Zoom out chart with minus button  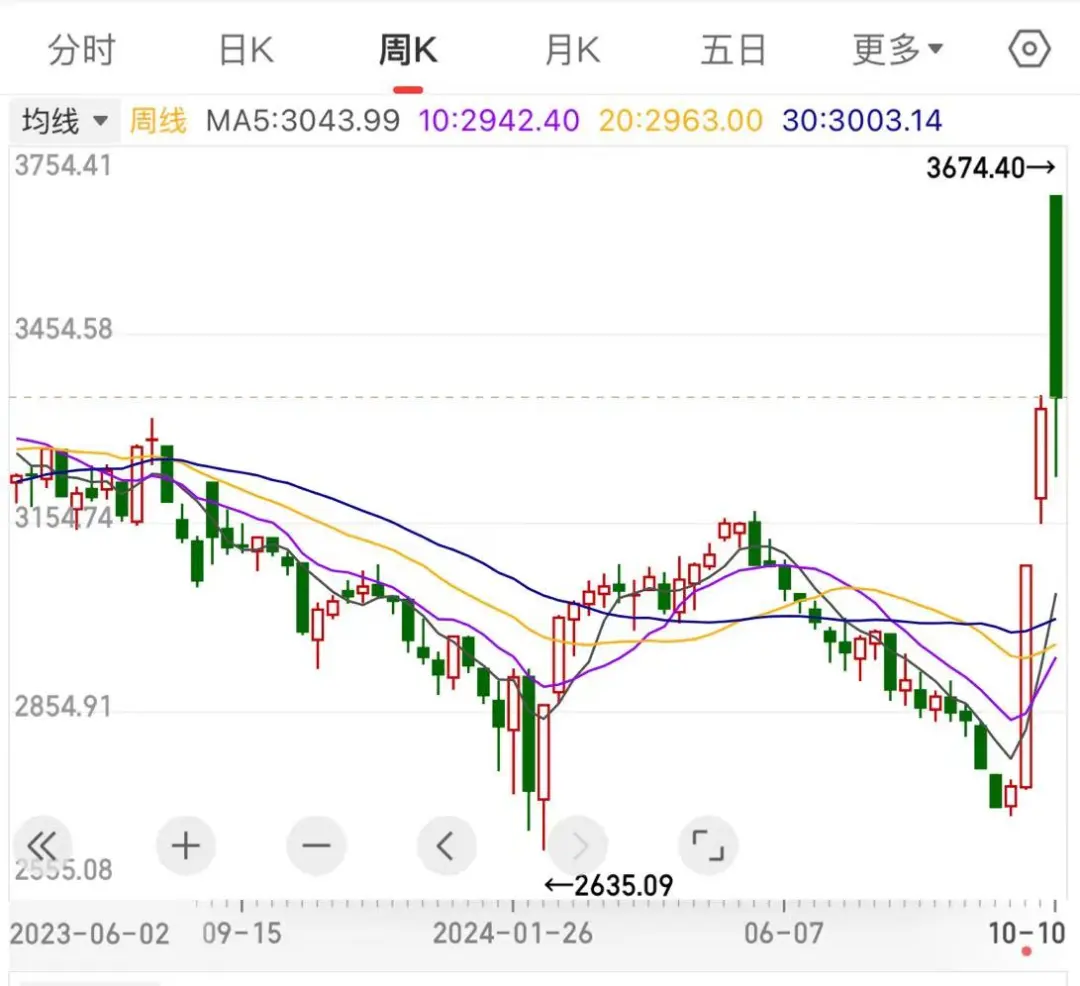[316, 845]
